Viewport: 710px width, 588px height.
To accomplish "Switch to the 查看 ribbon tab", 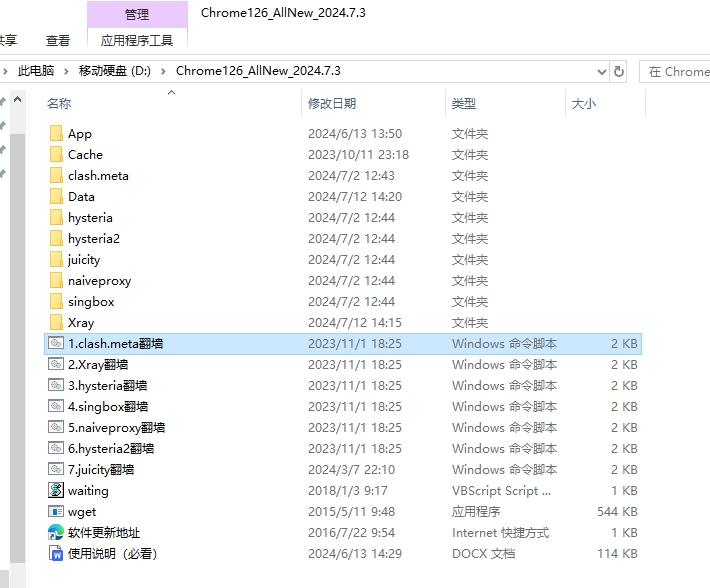I will pos(58,41).
